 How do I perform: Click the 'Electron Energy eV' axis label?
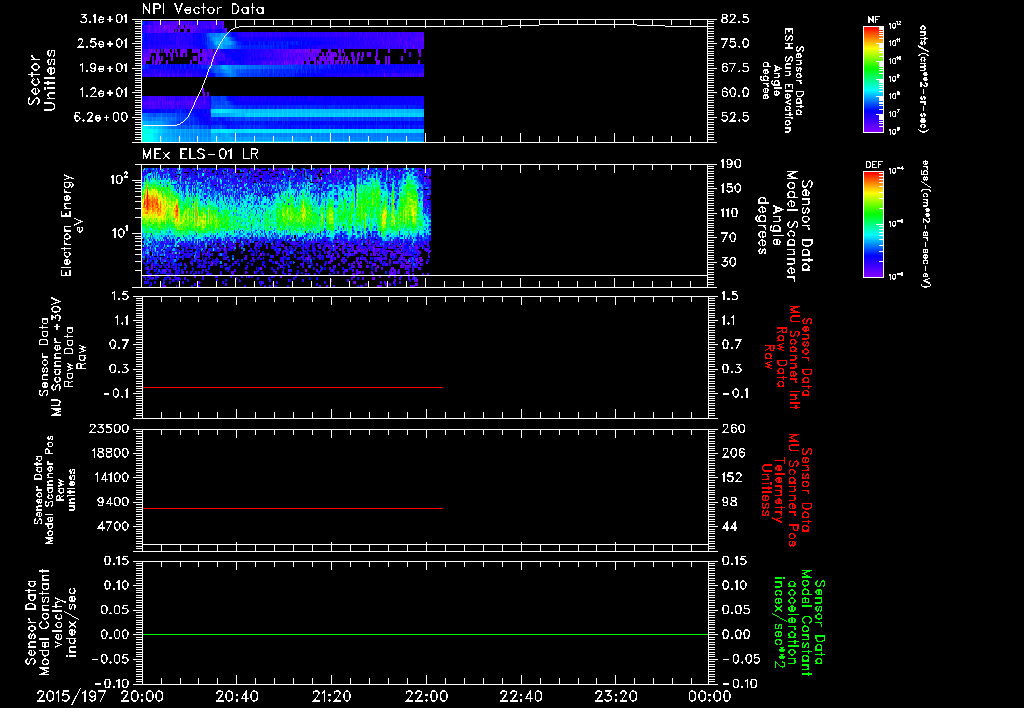(73, 225)
